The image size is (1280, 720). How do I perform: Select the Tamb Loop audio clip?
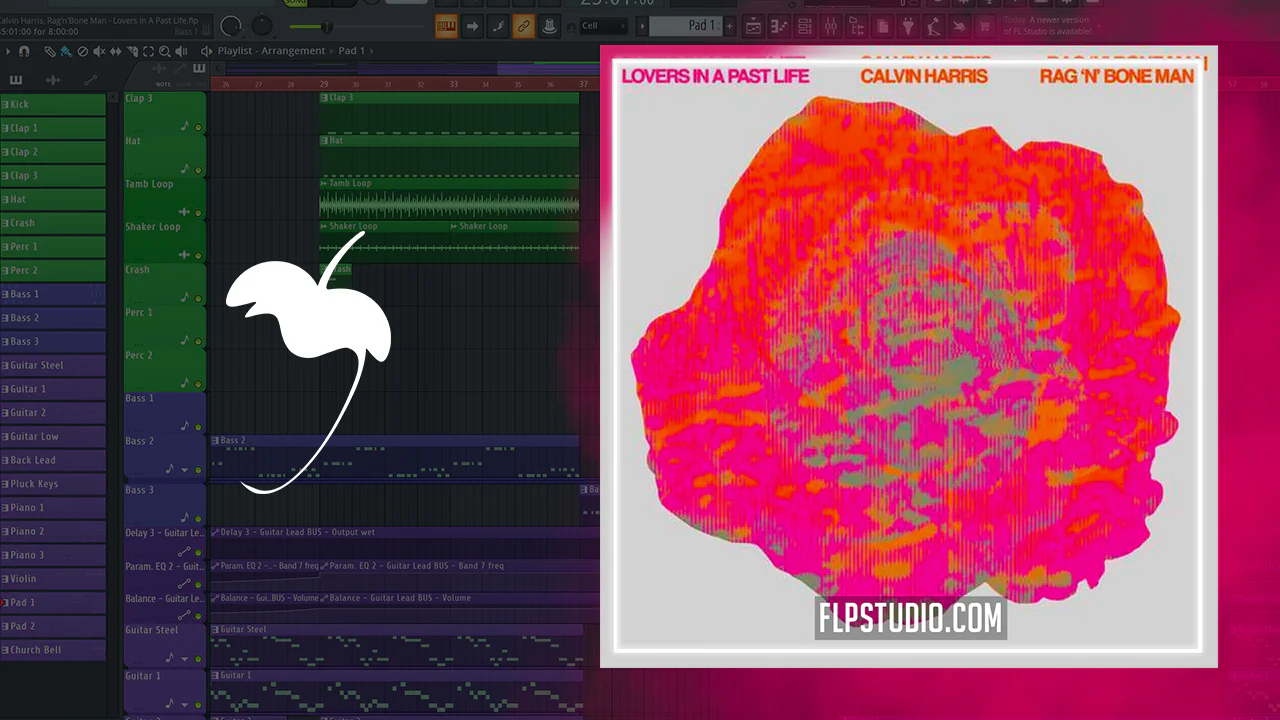point(449,198)
